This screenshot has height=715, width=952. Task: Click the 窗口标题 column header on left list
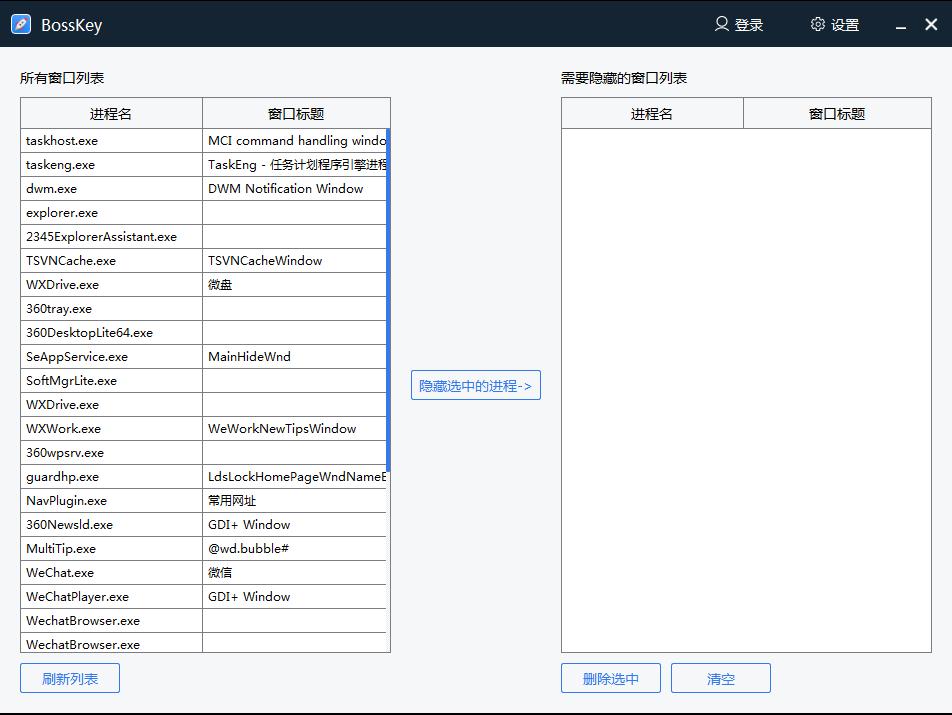[294, 112]
